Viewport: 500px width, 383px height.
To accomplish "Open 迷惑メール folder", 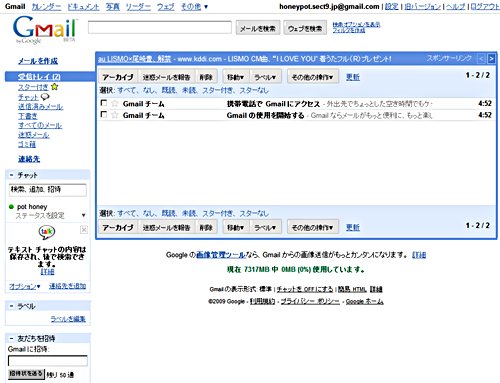I will click(x=34, y=135).
